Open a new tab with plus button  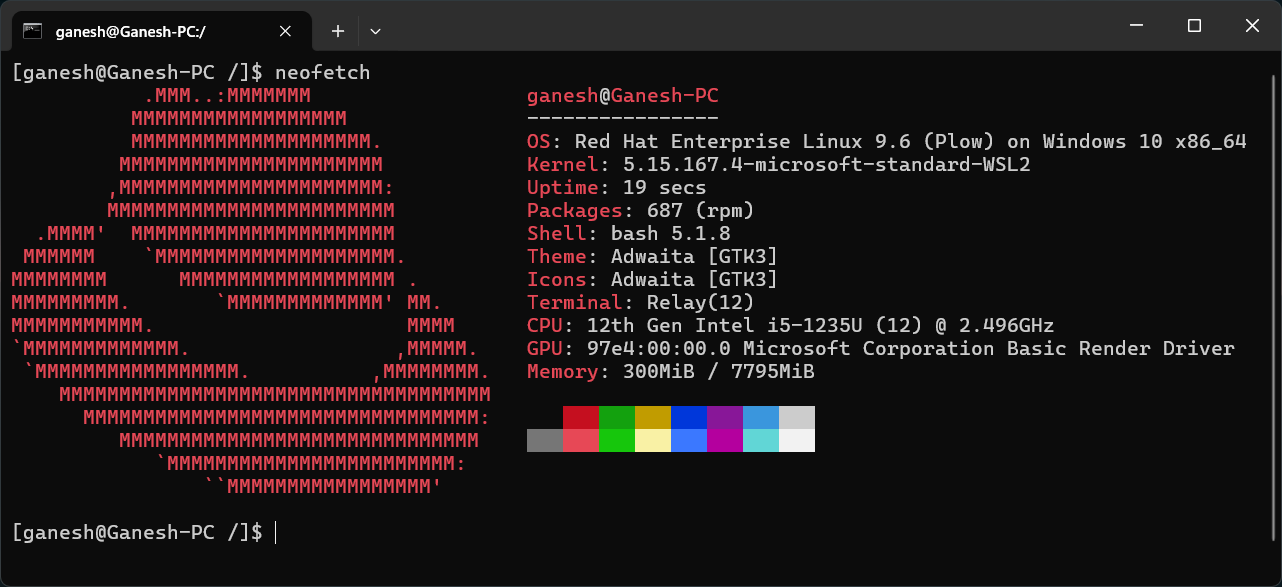pos(338,31)
